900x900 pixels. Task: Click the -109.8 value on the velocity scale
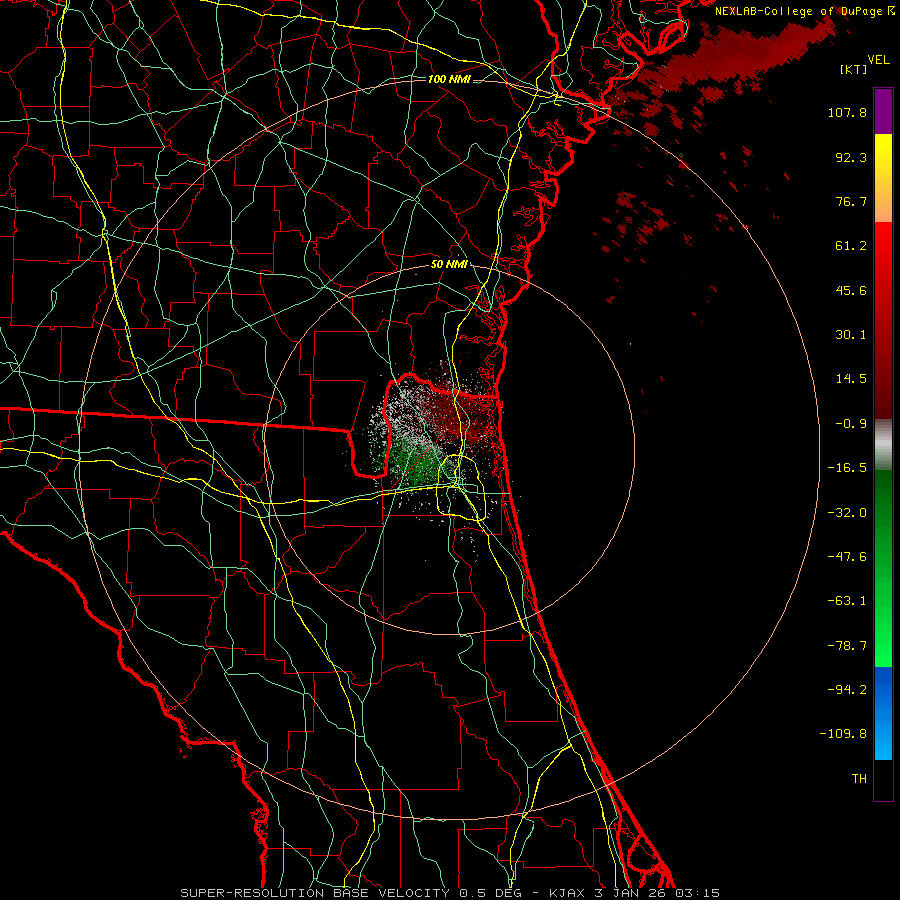[843, 734]
